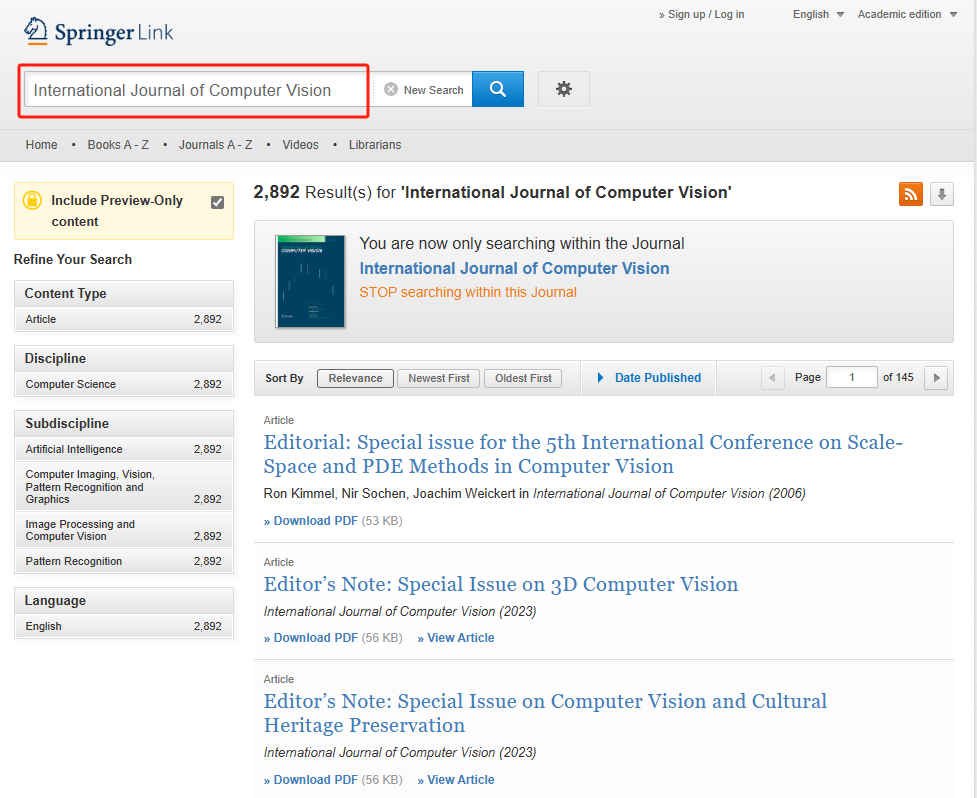Open International Journal of Computer Vision journal link
Viewport: 977px width, 798px height.
tap(514, 268)
